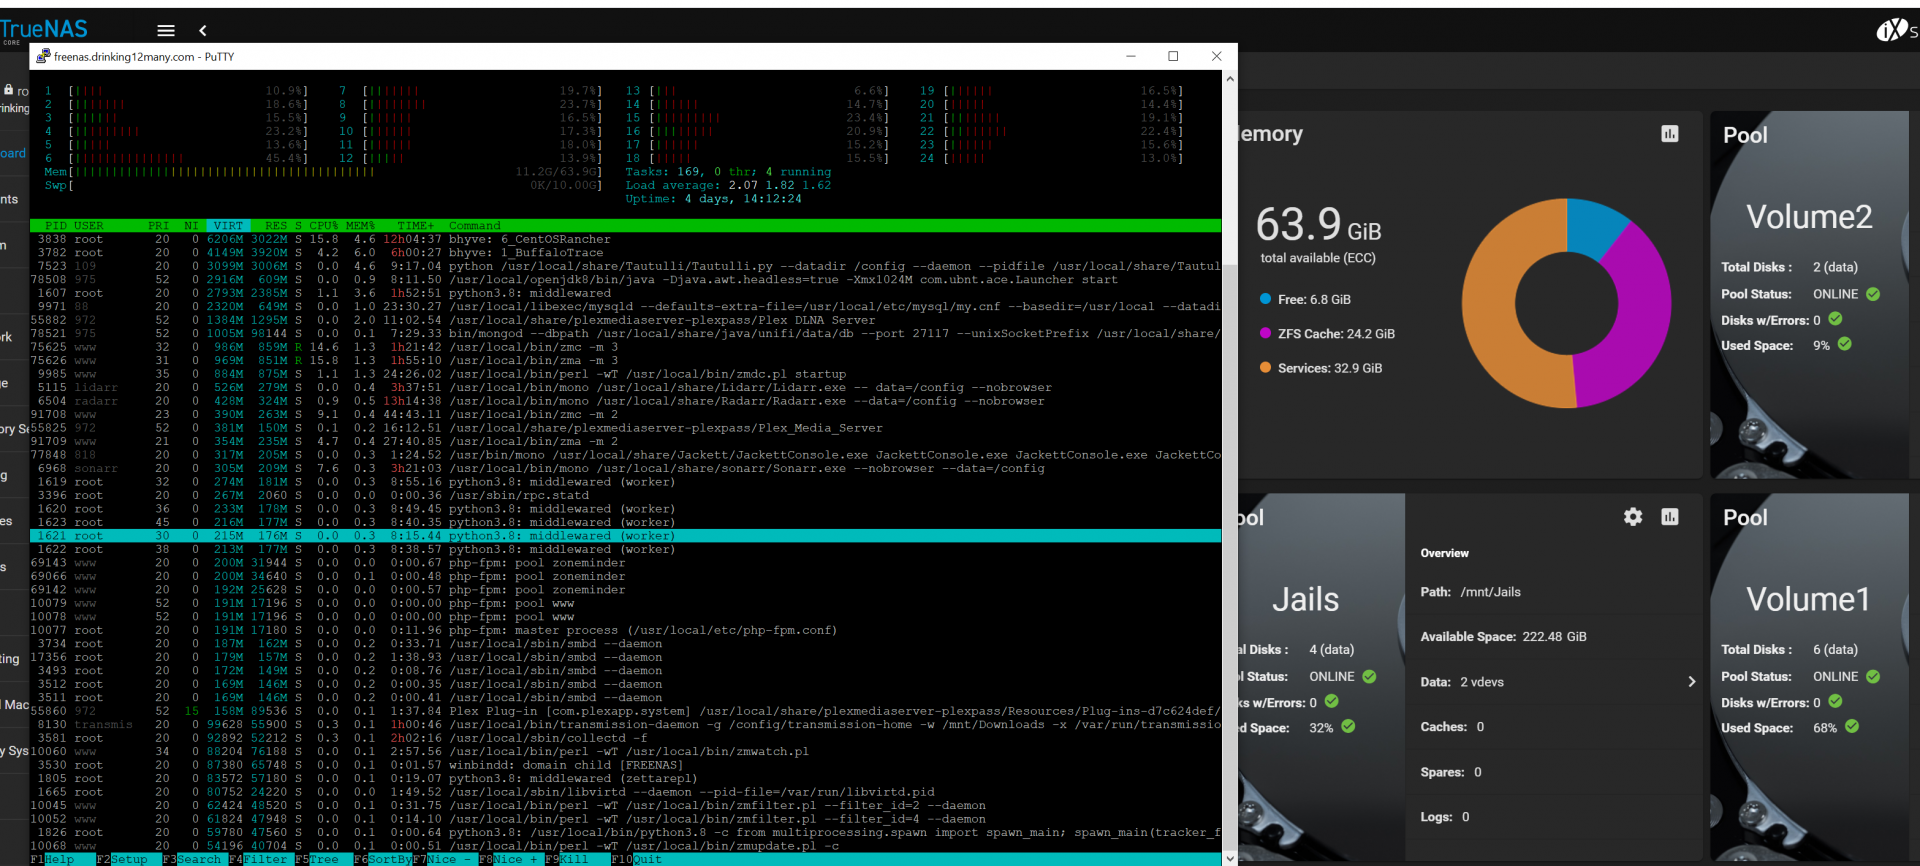Click Jails Available Space 222.48 GiB text

(x=1503, y=637)
